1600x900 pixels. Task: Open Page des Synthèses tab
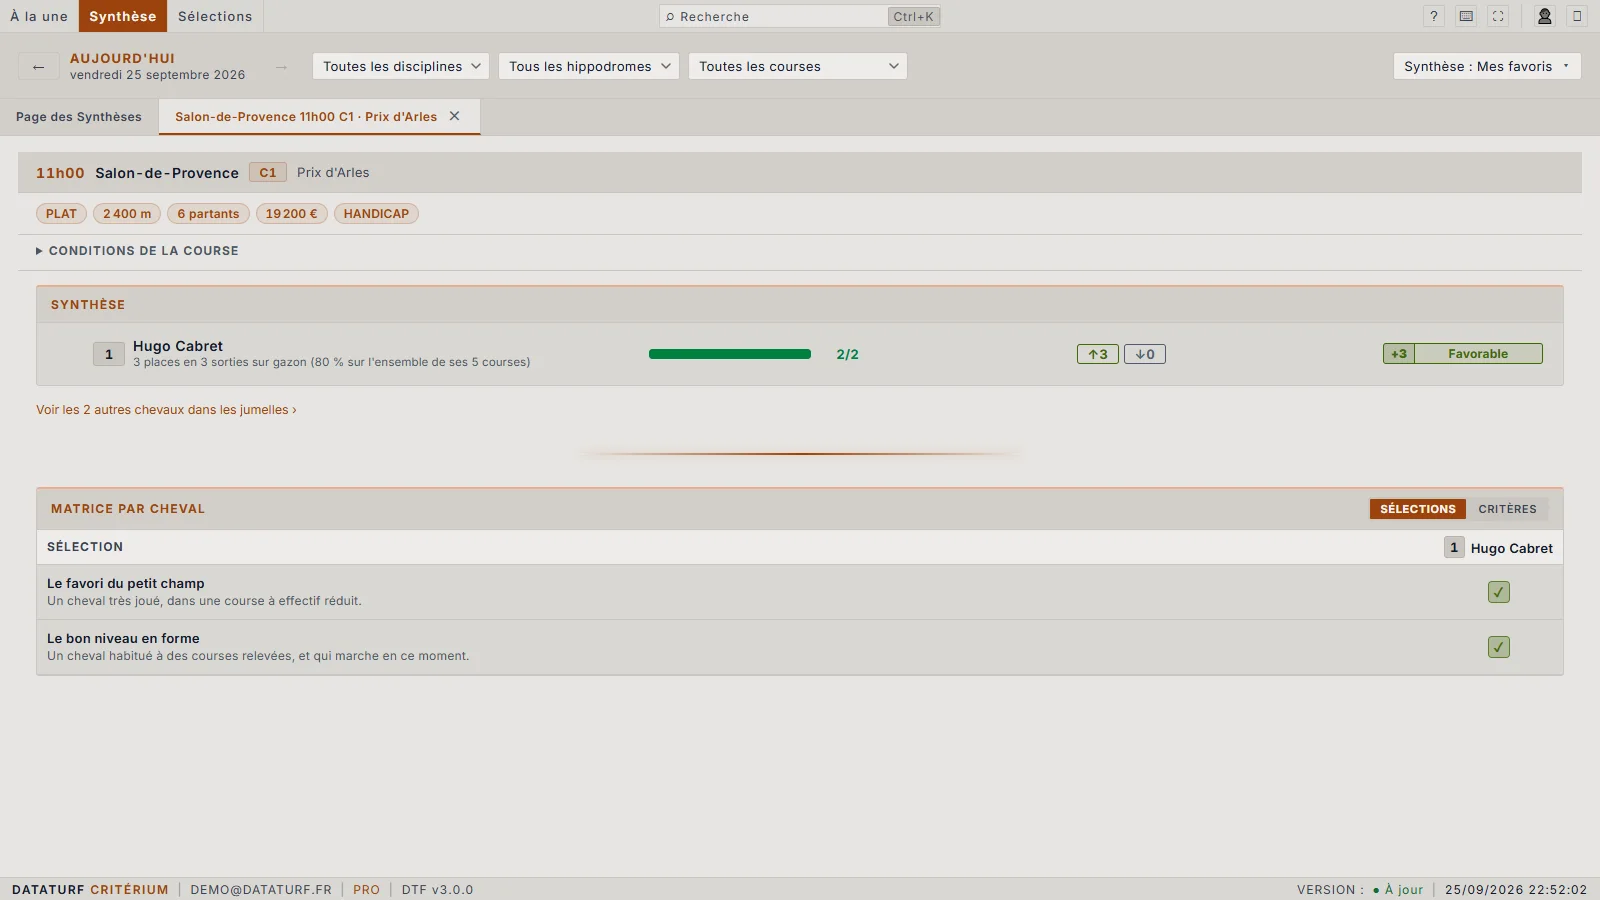tap(79, 117)
